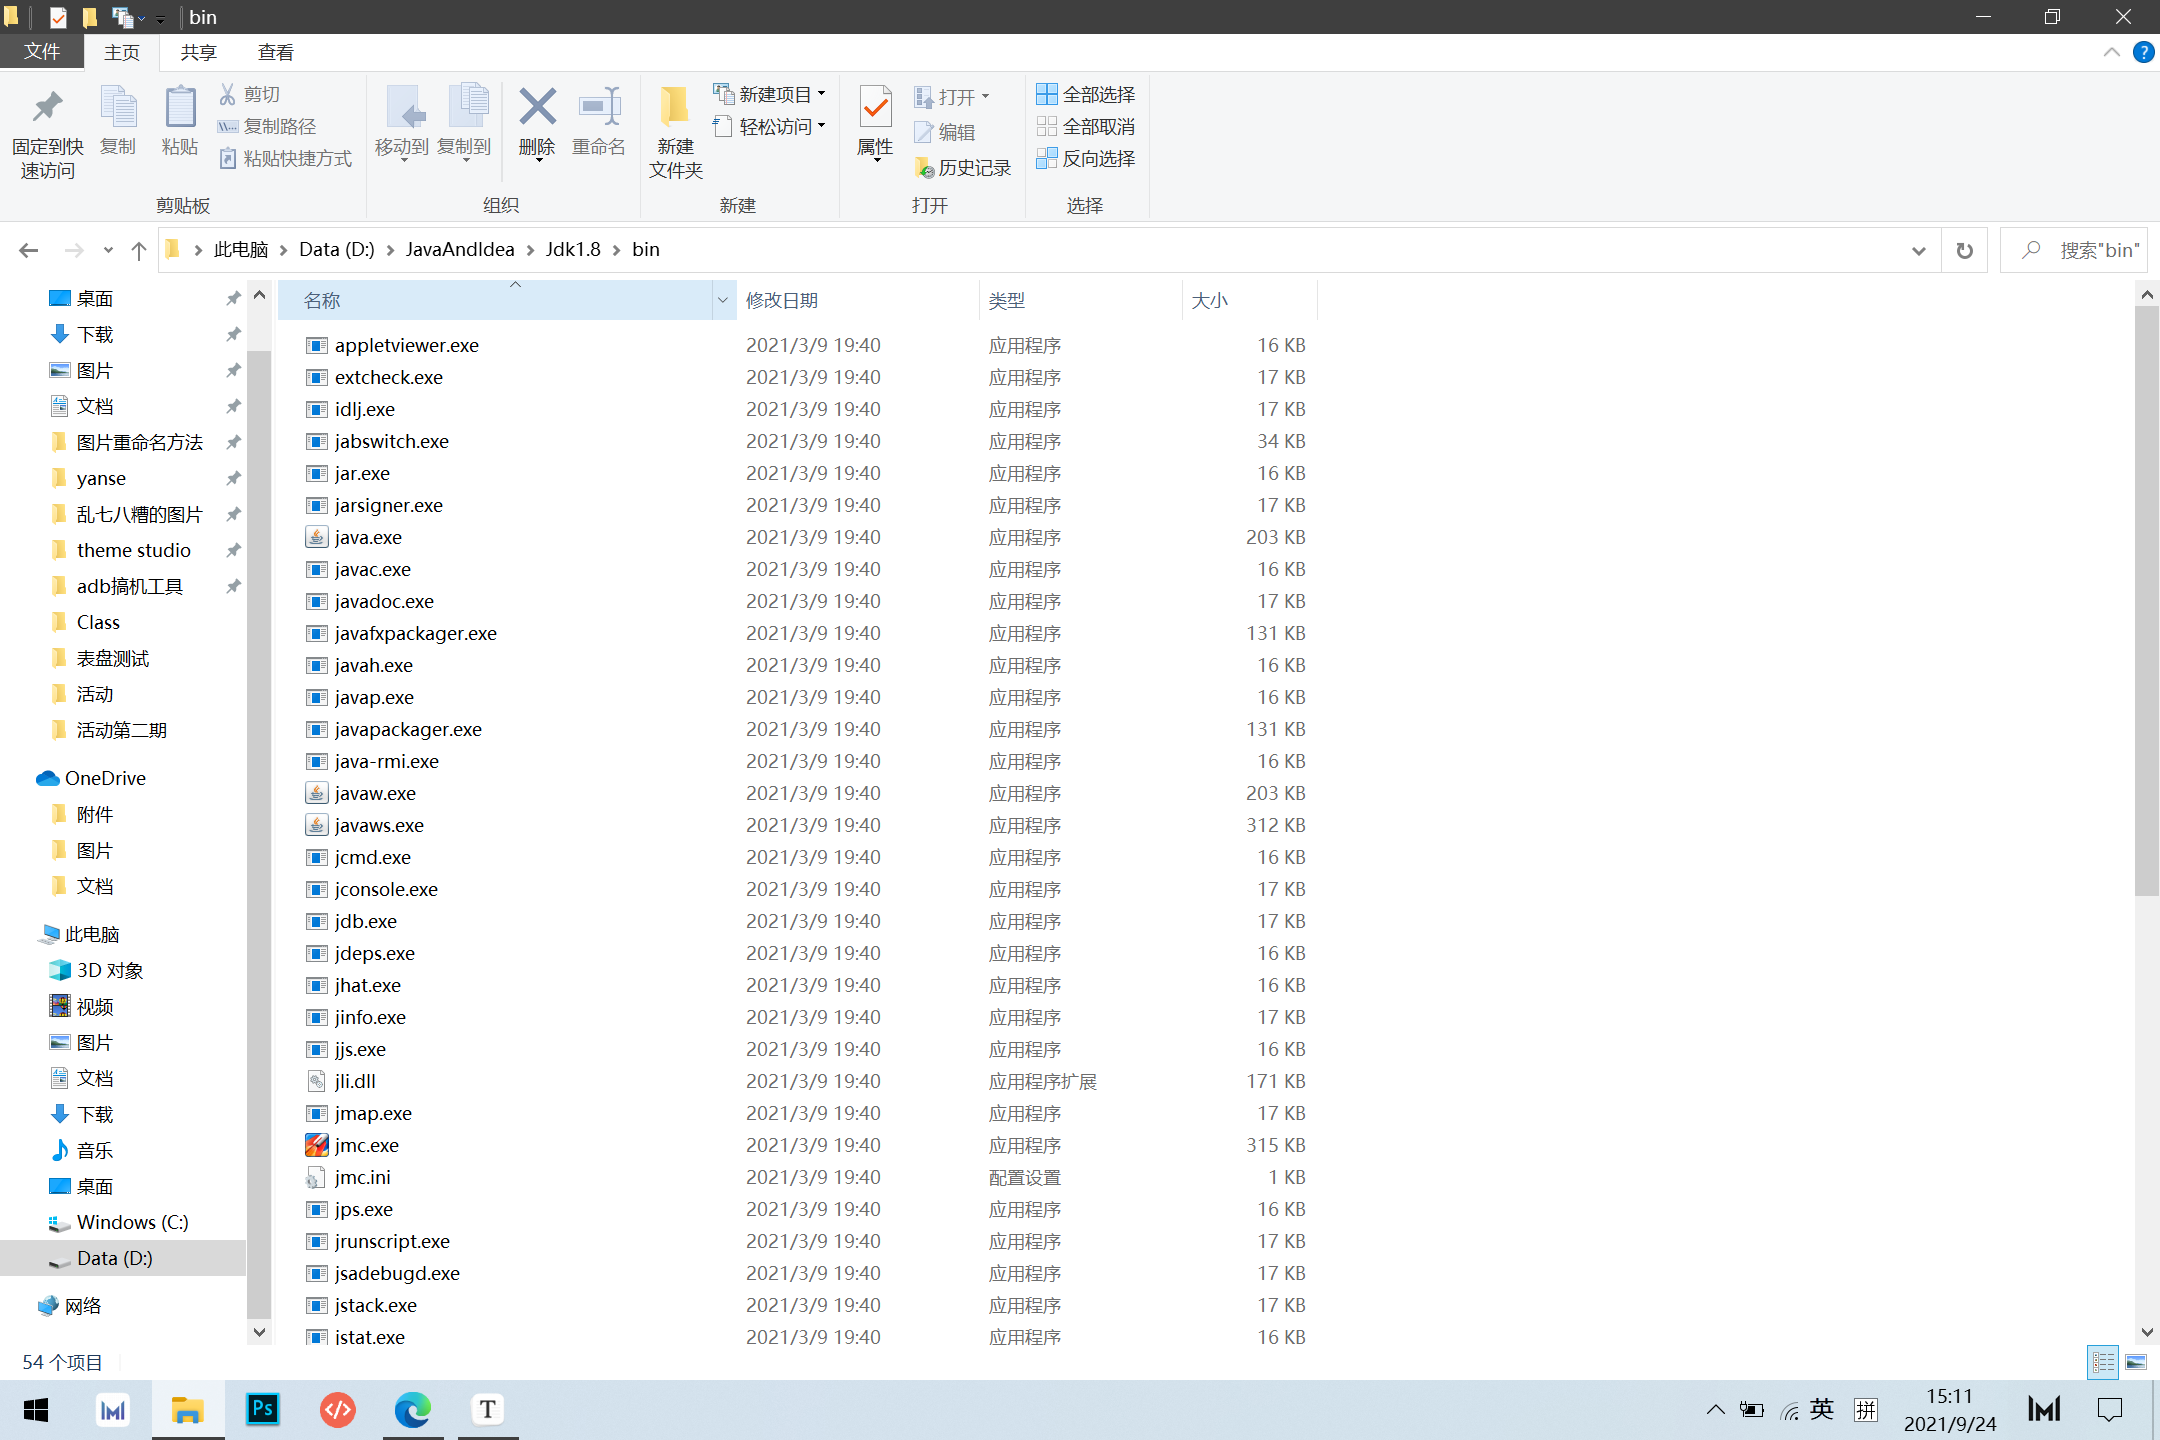Open Photoshop from the taskbar
This screenshot has width=2160, height=1440.
[x=262, y=1410]
